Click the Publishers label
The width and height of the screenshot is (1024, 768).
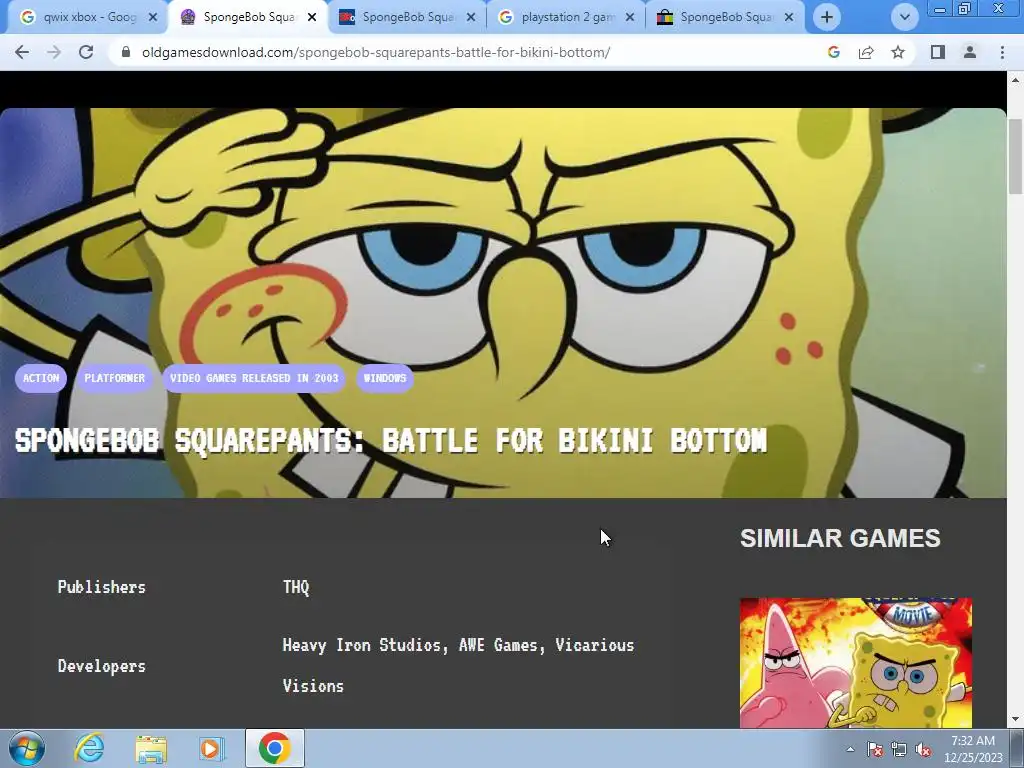click(x=101, y=587)
